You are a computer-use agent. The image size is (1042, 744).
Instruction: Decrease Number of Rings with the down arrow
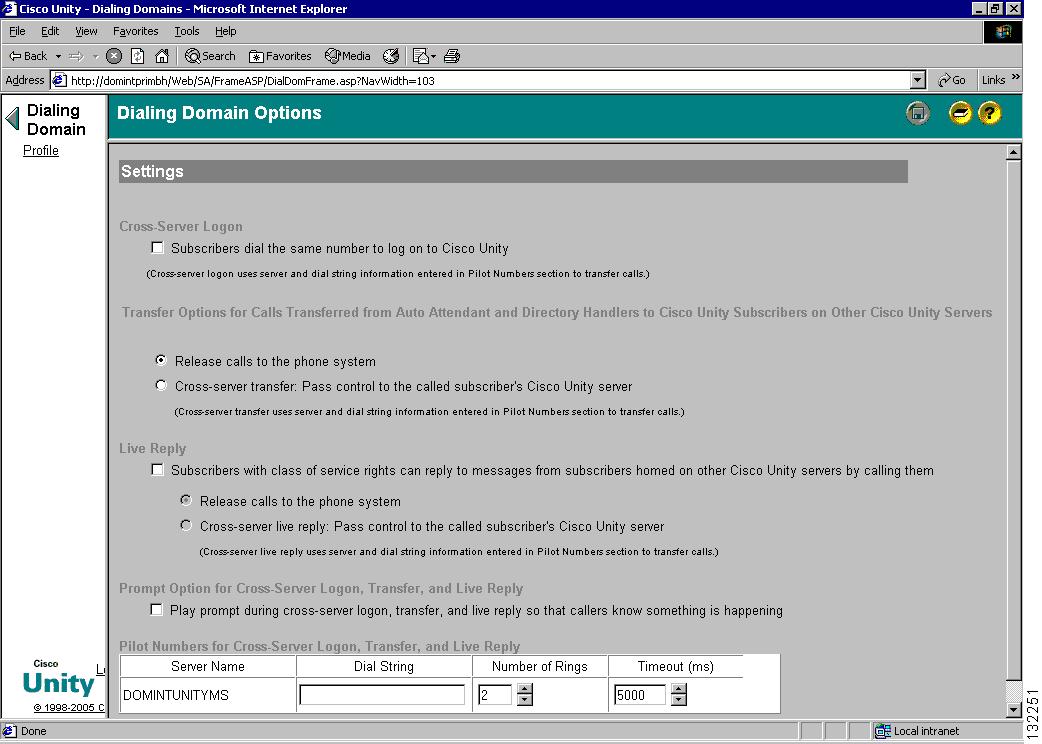[x=525, y=700]
